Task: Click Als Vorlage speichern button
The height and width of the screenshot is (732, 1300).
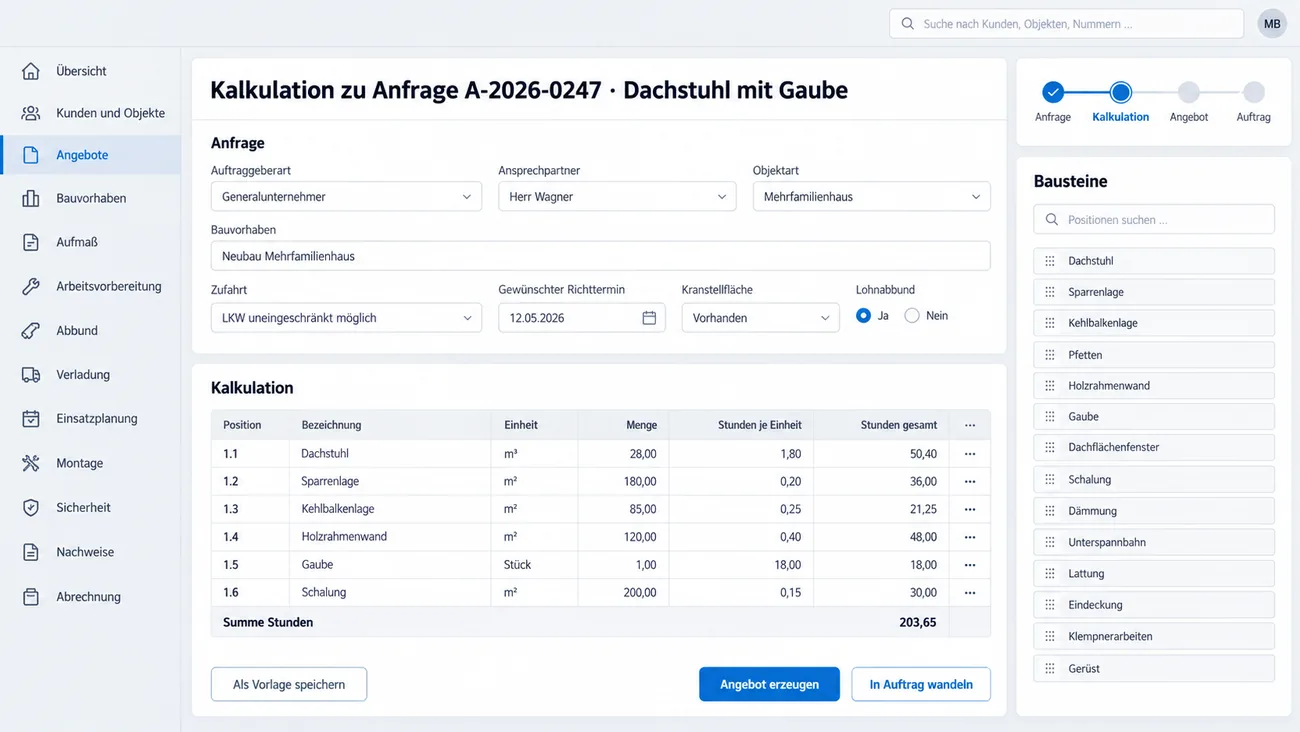Action: [x=289, y=684]
